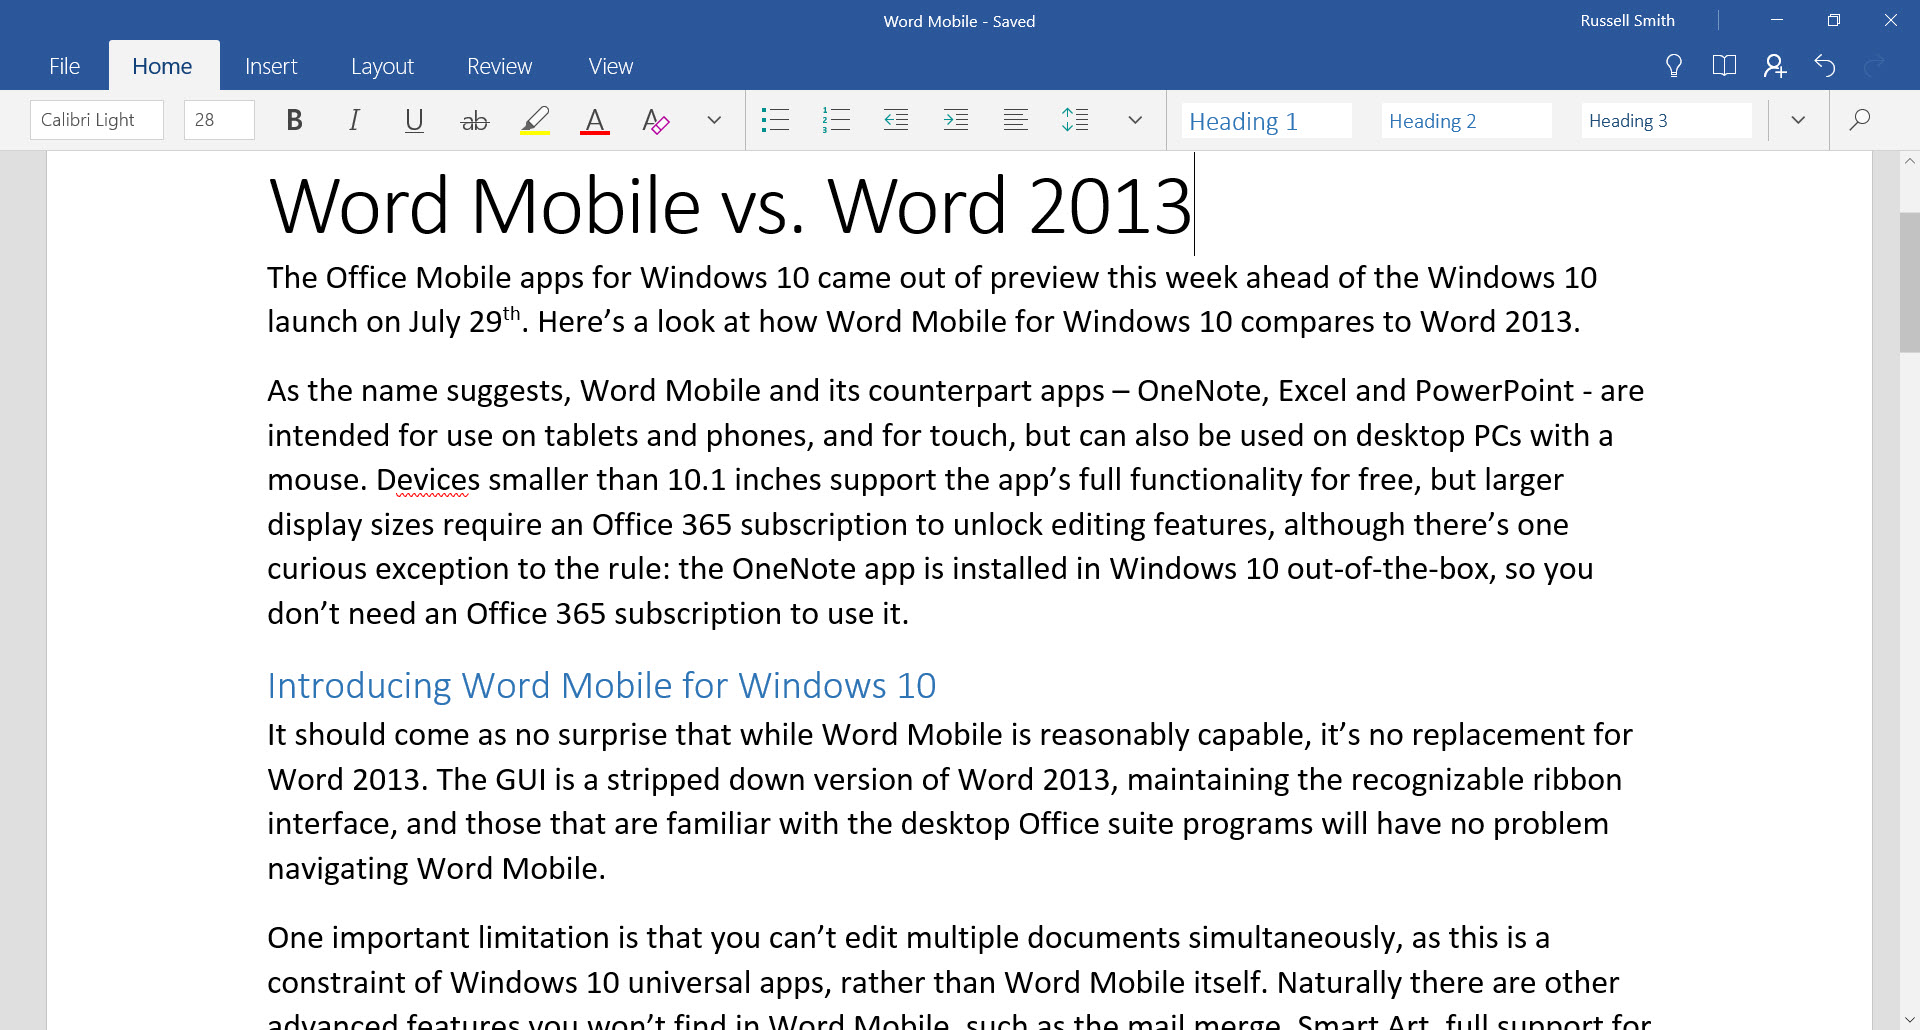The width and height of the screenshot is (1920, 1030).
Task: Click scrollbar up arrow
Action: [x=1909, y=161]
